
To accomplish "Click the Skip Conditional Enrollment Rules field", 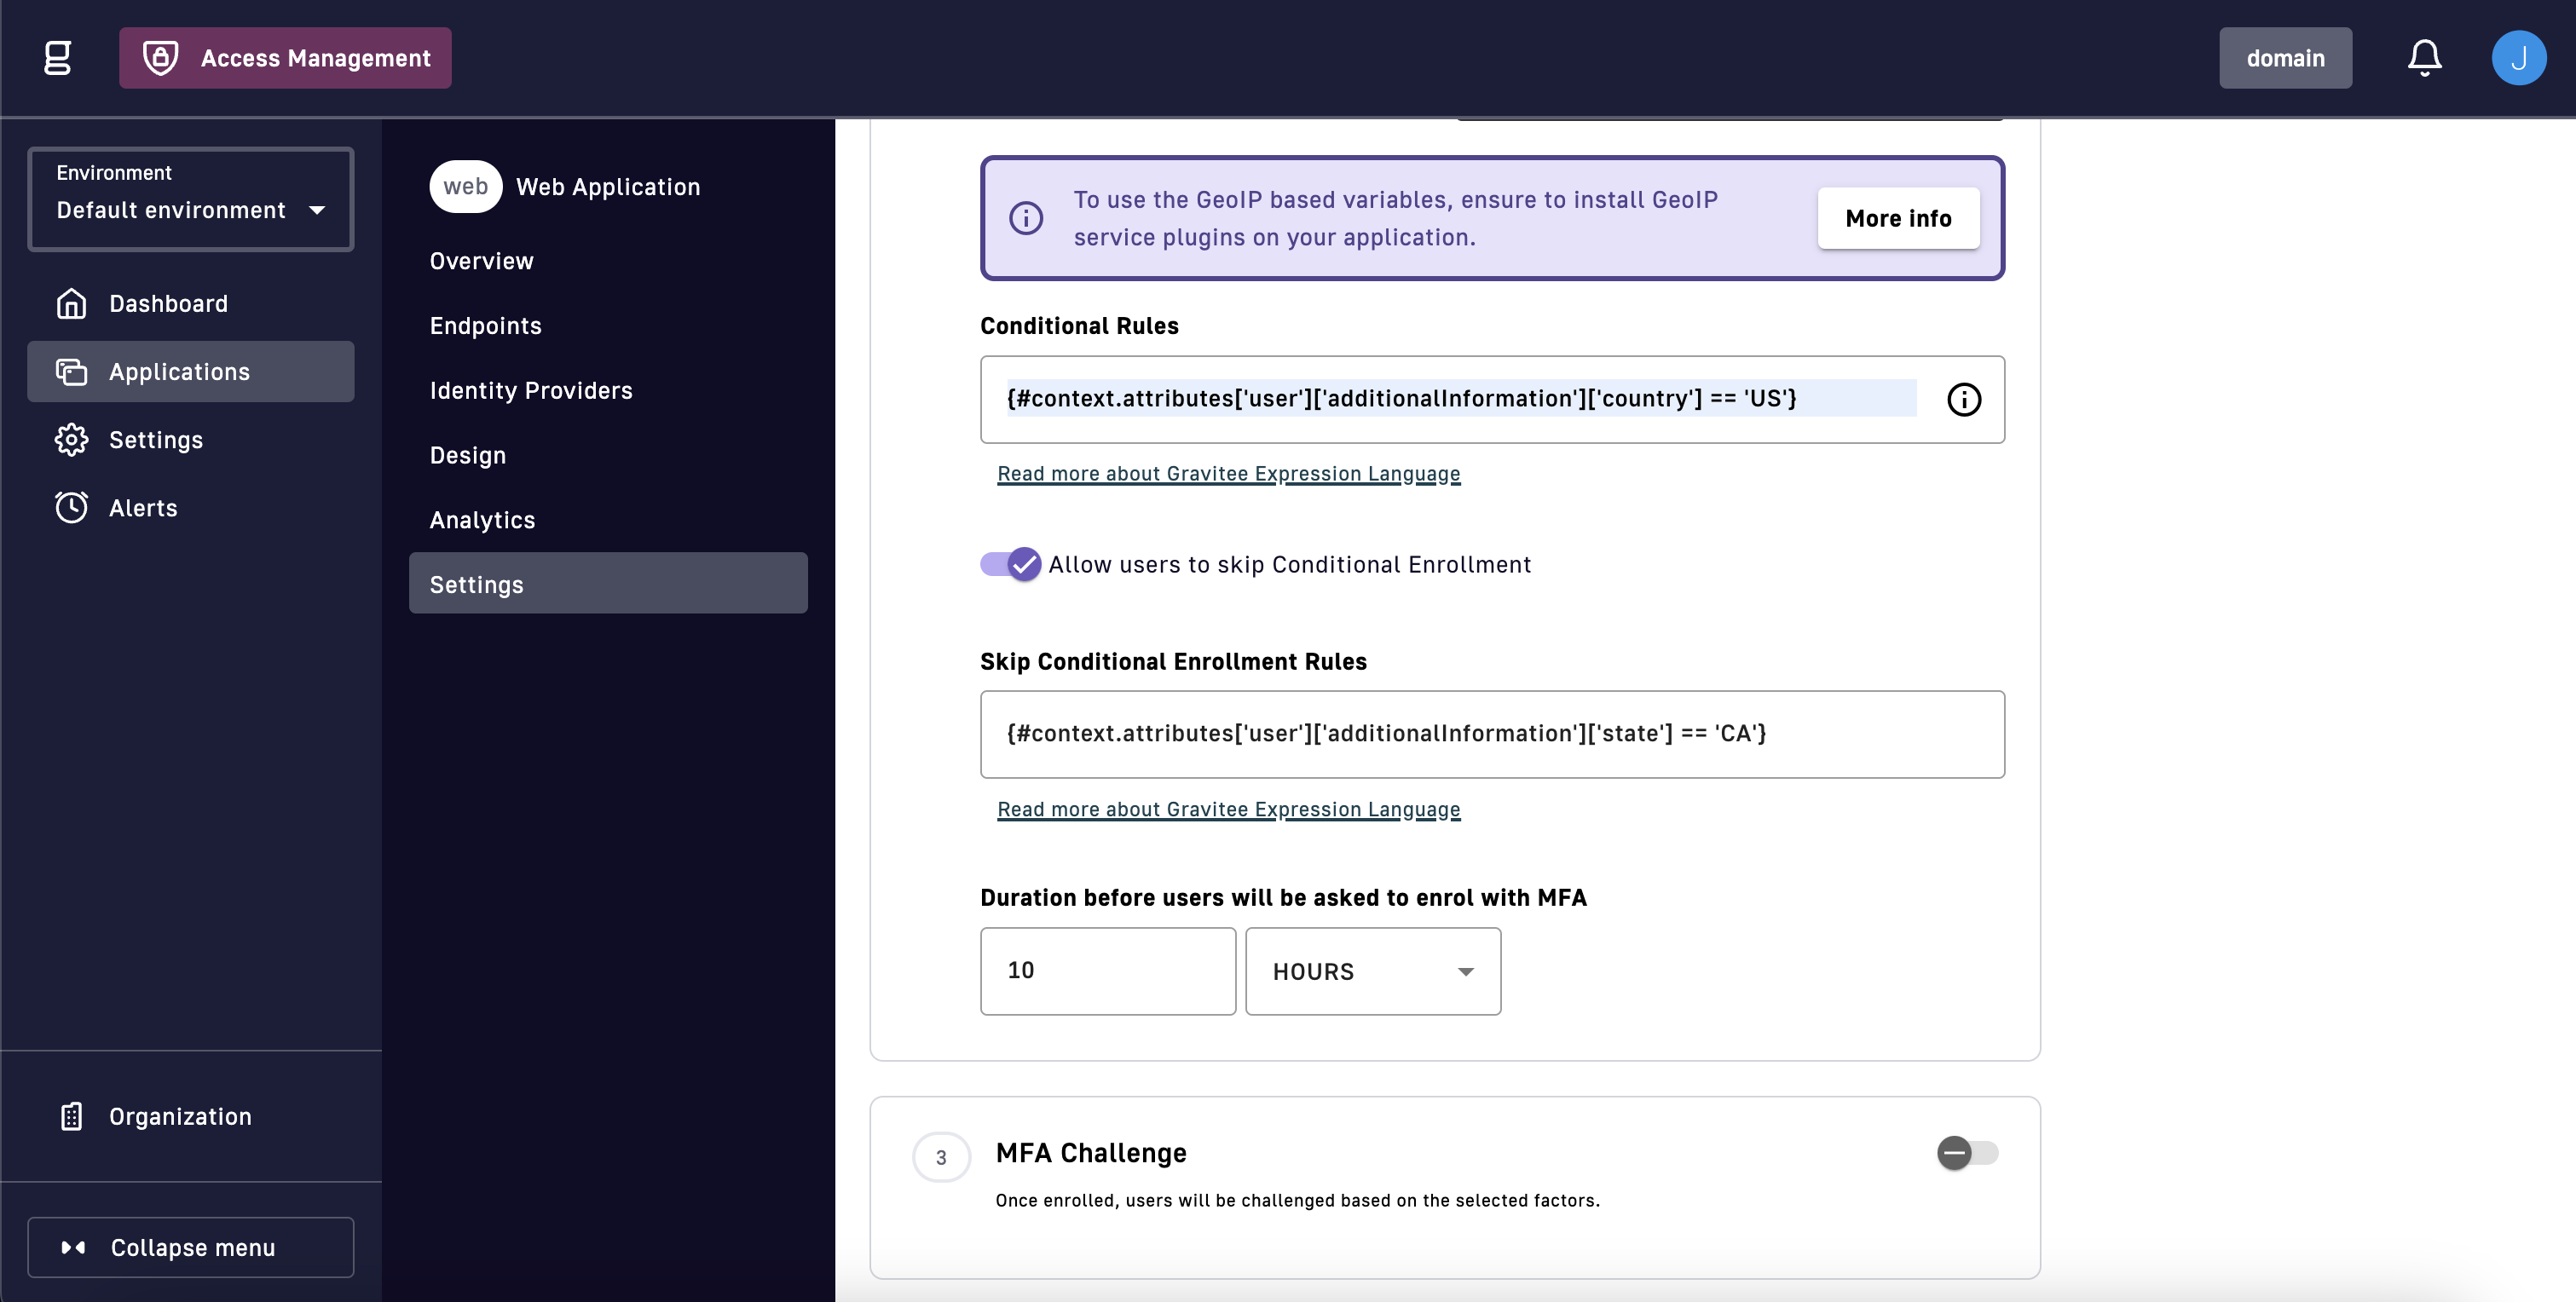I will coord(1491,734).
